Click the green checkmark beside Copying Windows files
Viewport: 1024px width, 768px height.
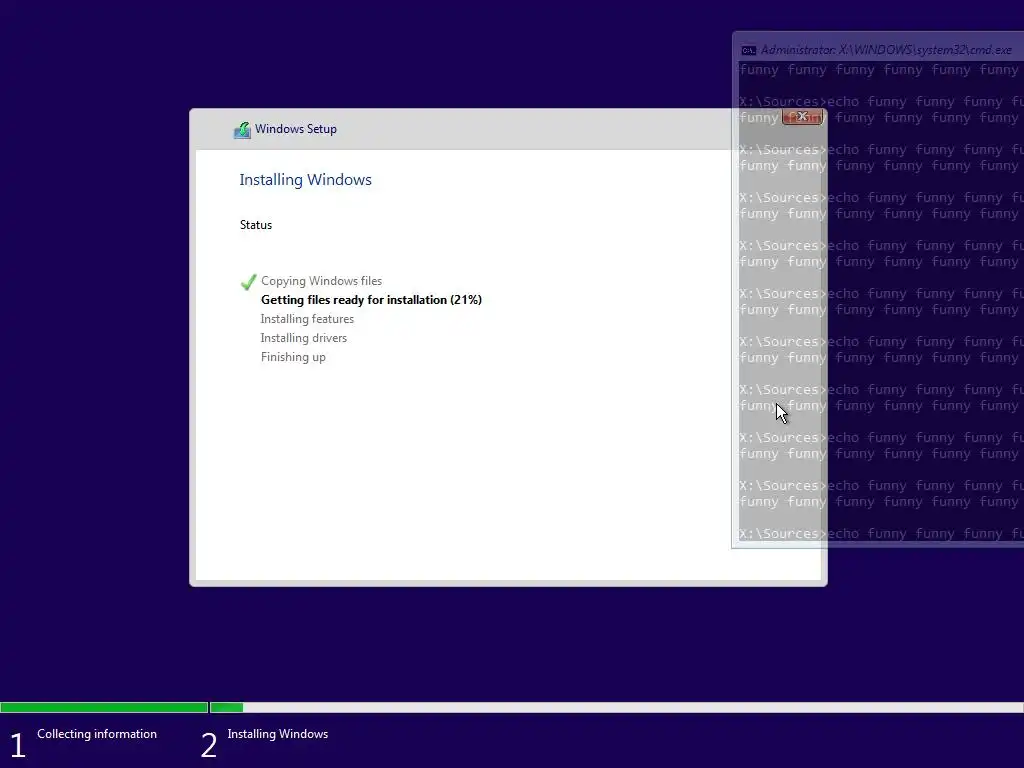coord(248,281)
